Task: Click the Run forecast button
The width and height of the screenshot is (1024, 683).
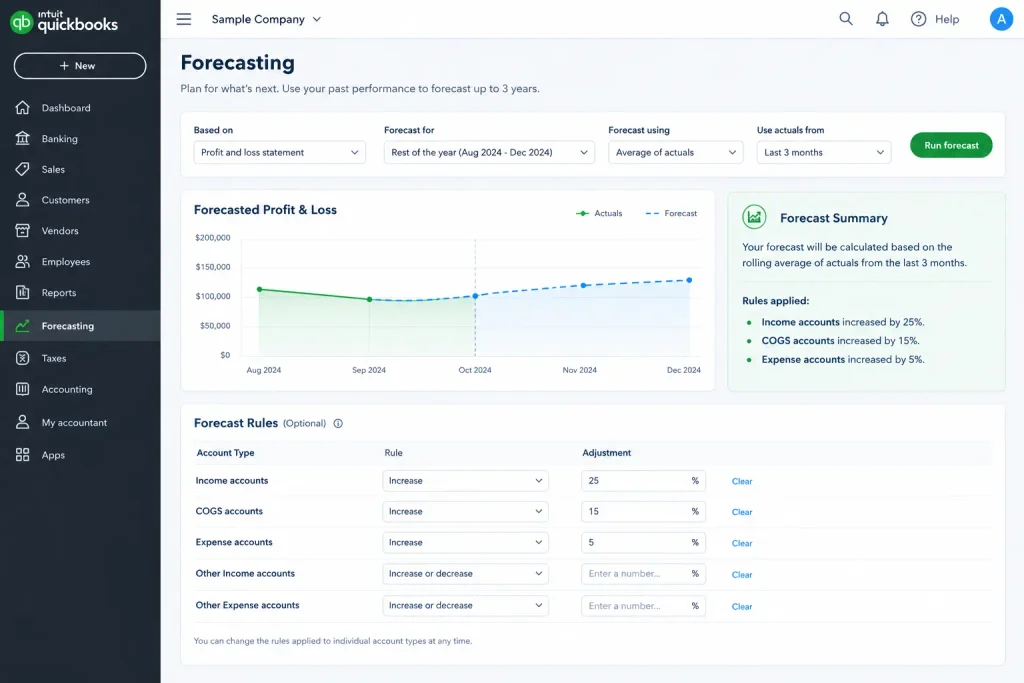Action: pos(951,145)
